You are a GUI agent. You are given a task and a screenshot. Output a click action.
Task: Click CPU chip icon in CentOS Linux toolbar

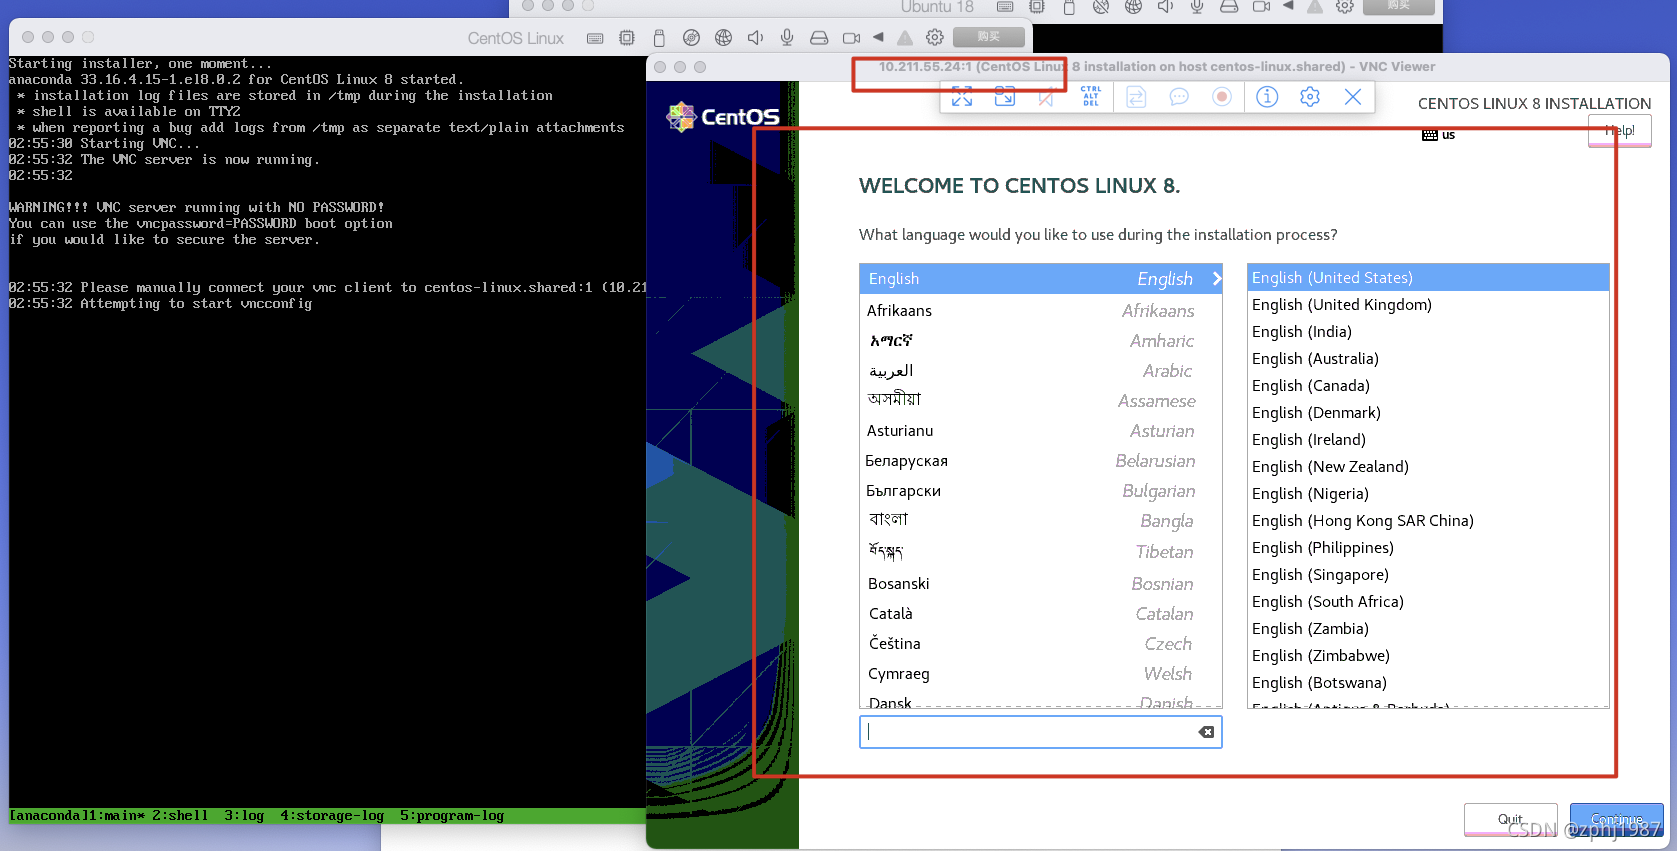627,38
